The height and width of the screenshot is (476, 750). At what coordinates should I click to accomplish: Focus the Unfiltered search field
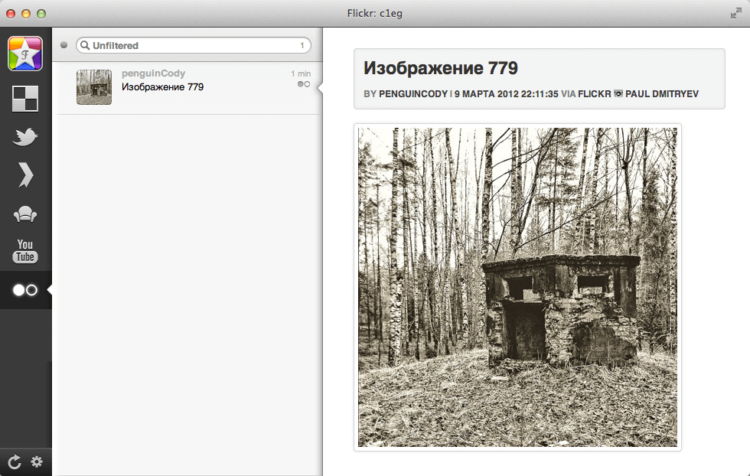click(x=193, y=45)
